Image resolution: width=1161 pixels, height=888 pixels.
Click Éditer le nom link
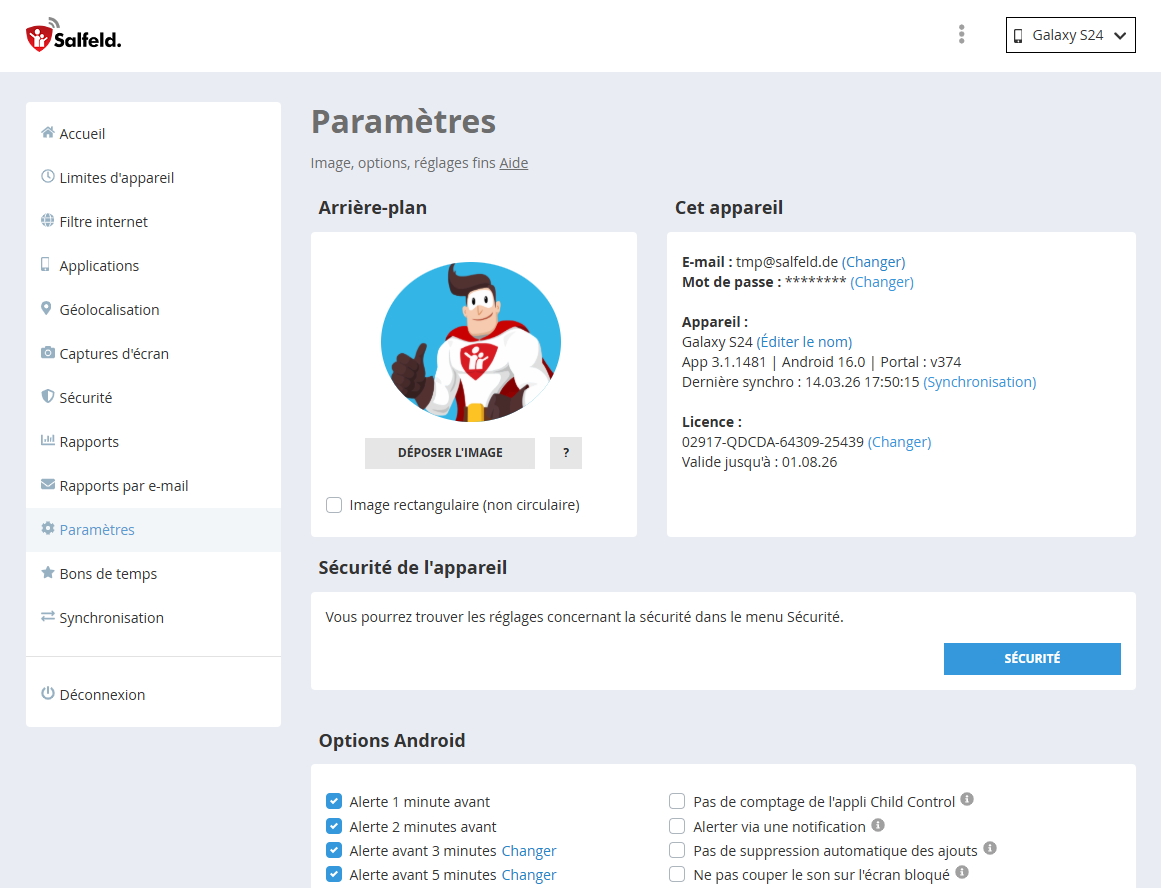tap(804, 342)
